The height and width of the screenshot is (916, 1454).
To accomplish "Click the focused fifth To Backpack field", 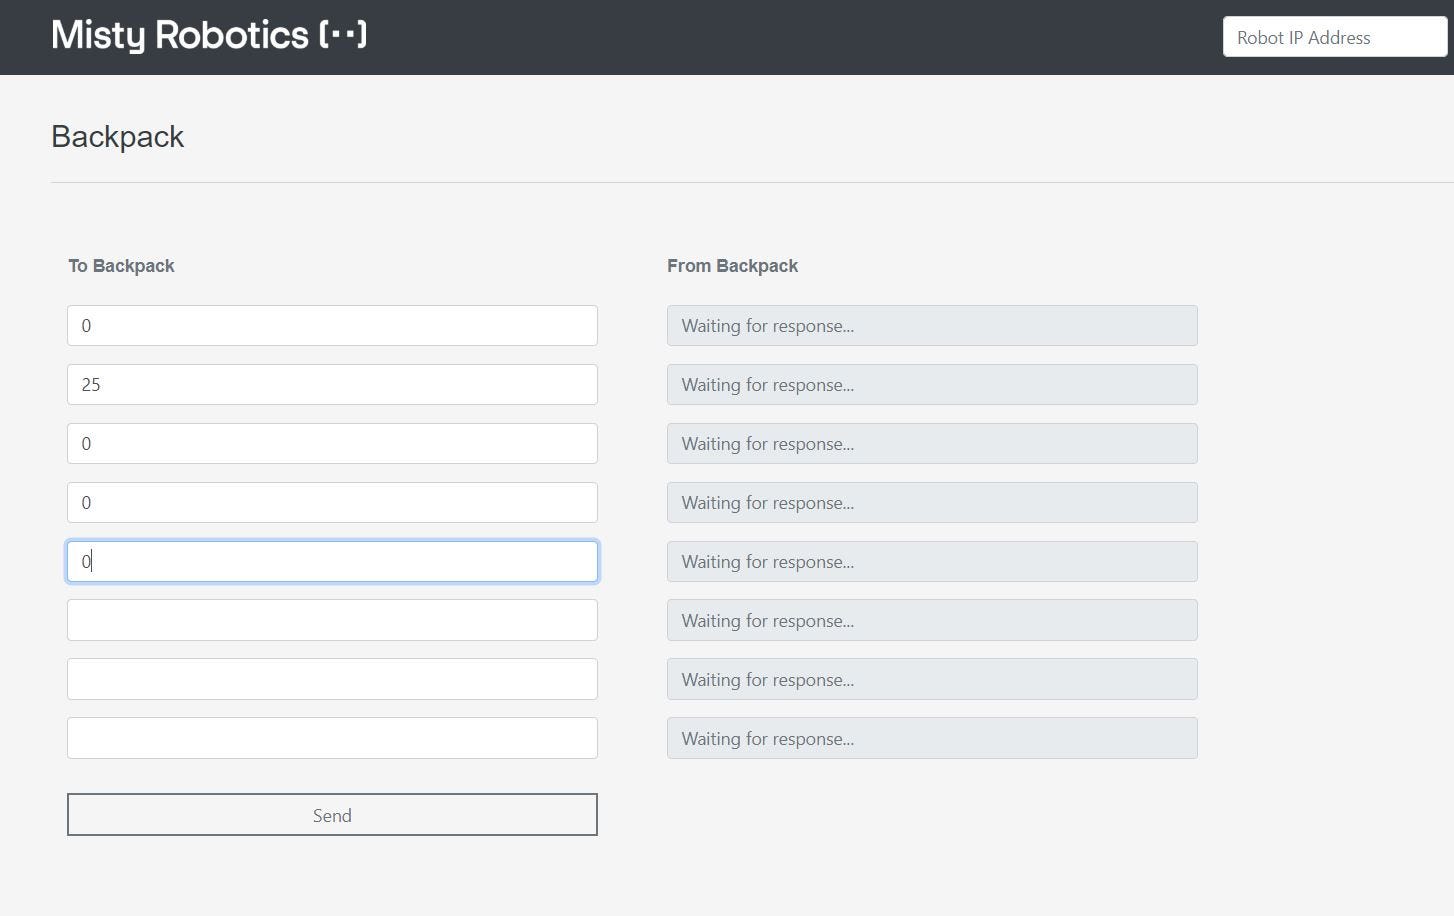I will click(x=332, y=562).
